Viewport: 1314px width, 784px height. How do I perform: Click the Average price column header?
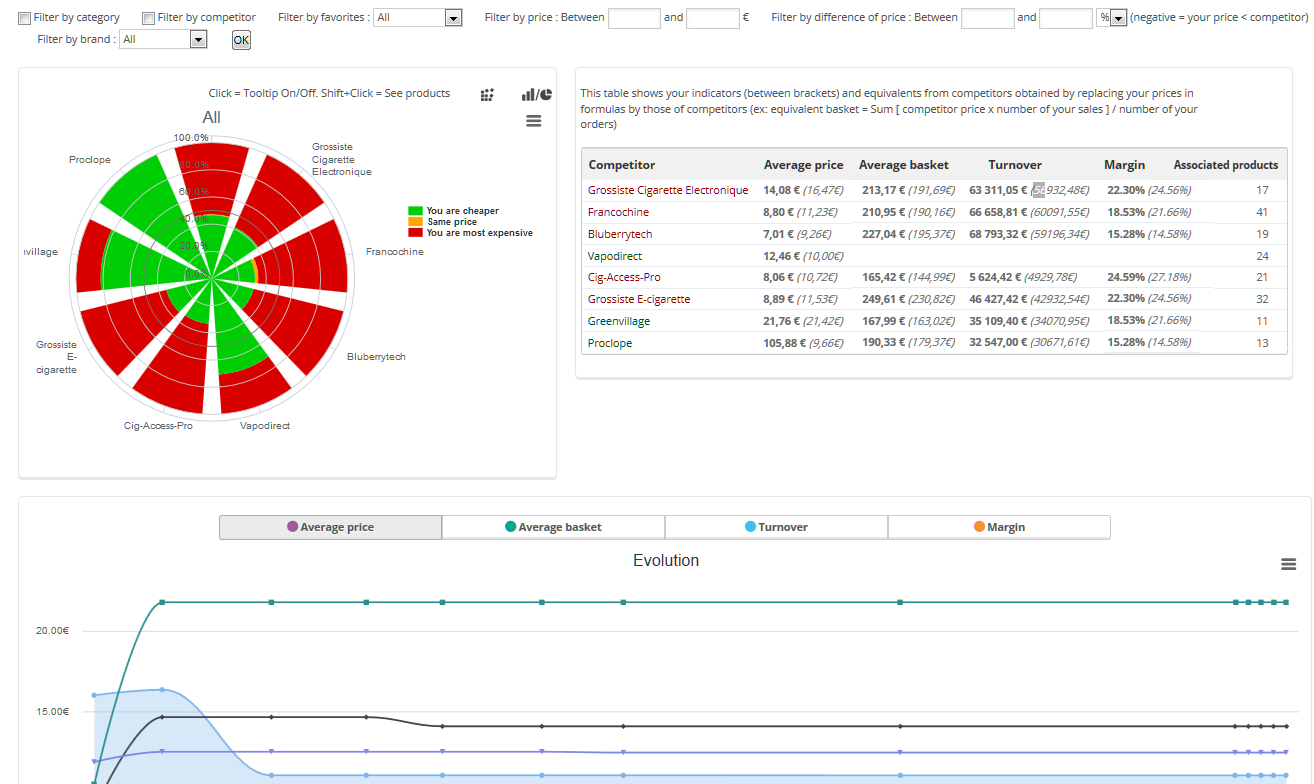803,165
